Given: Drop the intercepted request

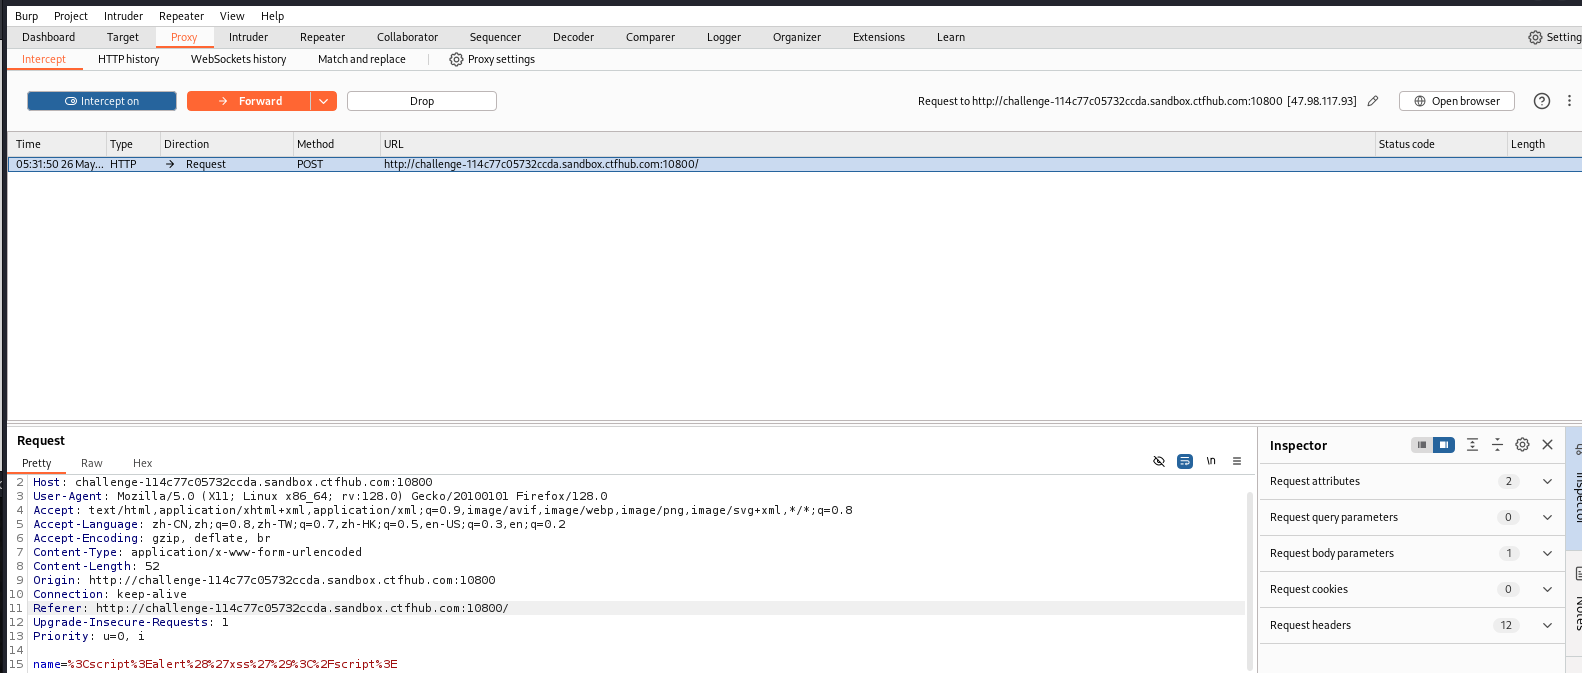Looking at the screenshot, I should [x=422, y=101].
